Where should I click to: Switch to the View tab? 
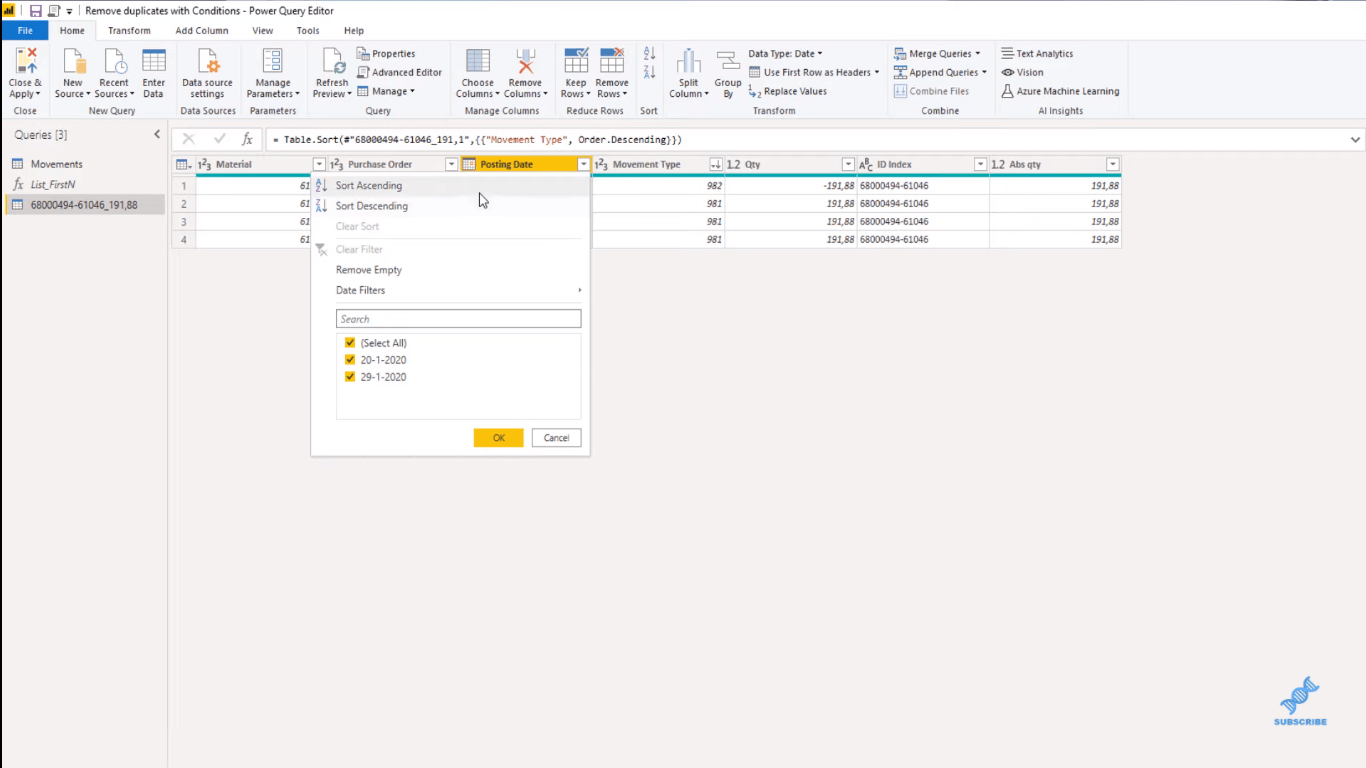tap(262, 31)
